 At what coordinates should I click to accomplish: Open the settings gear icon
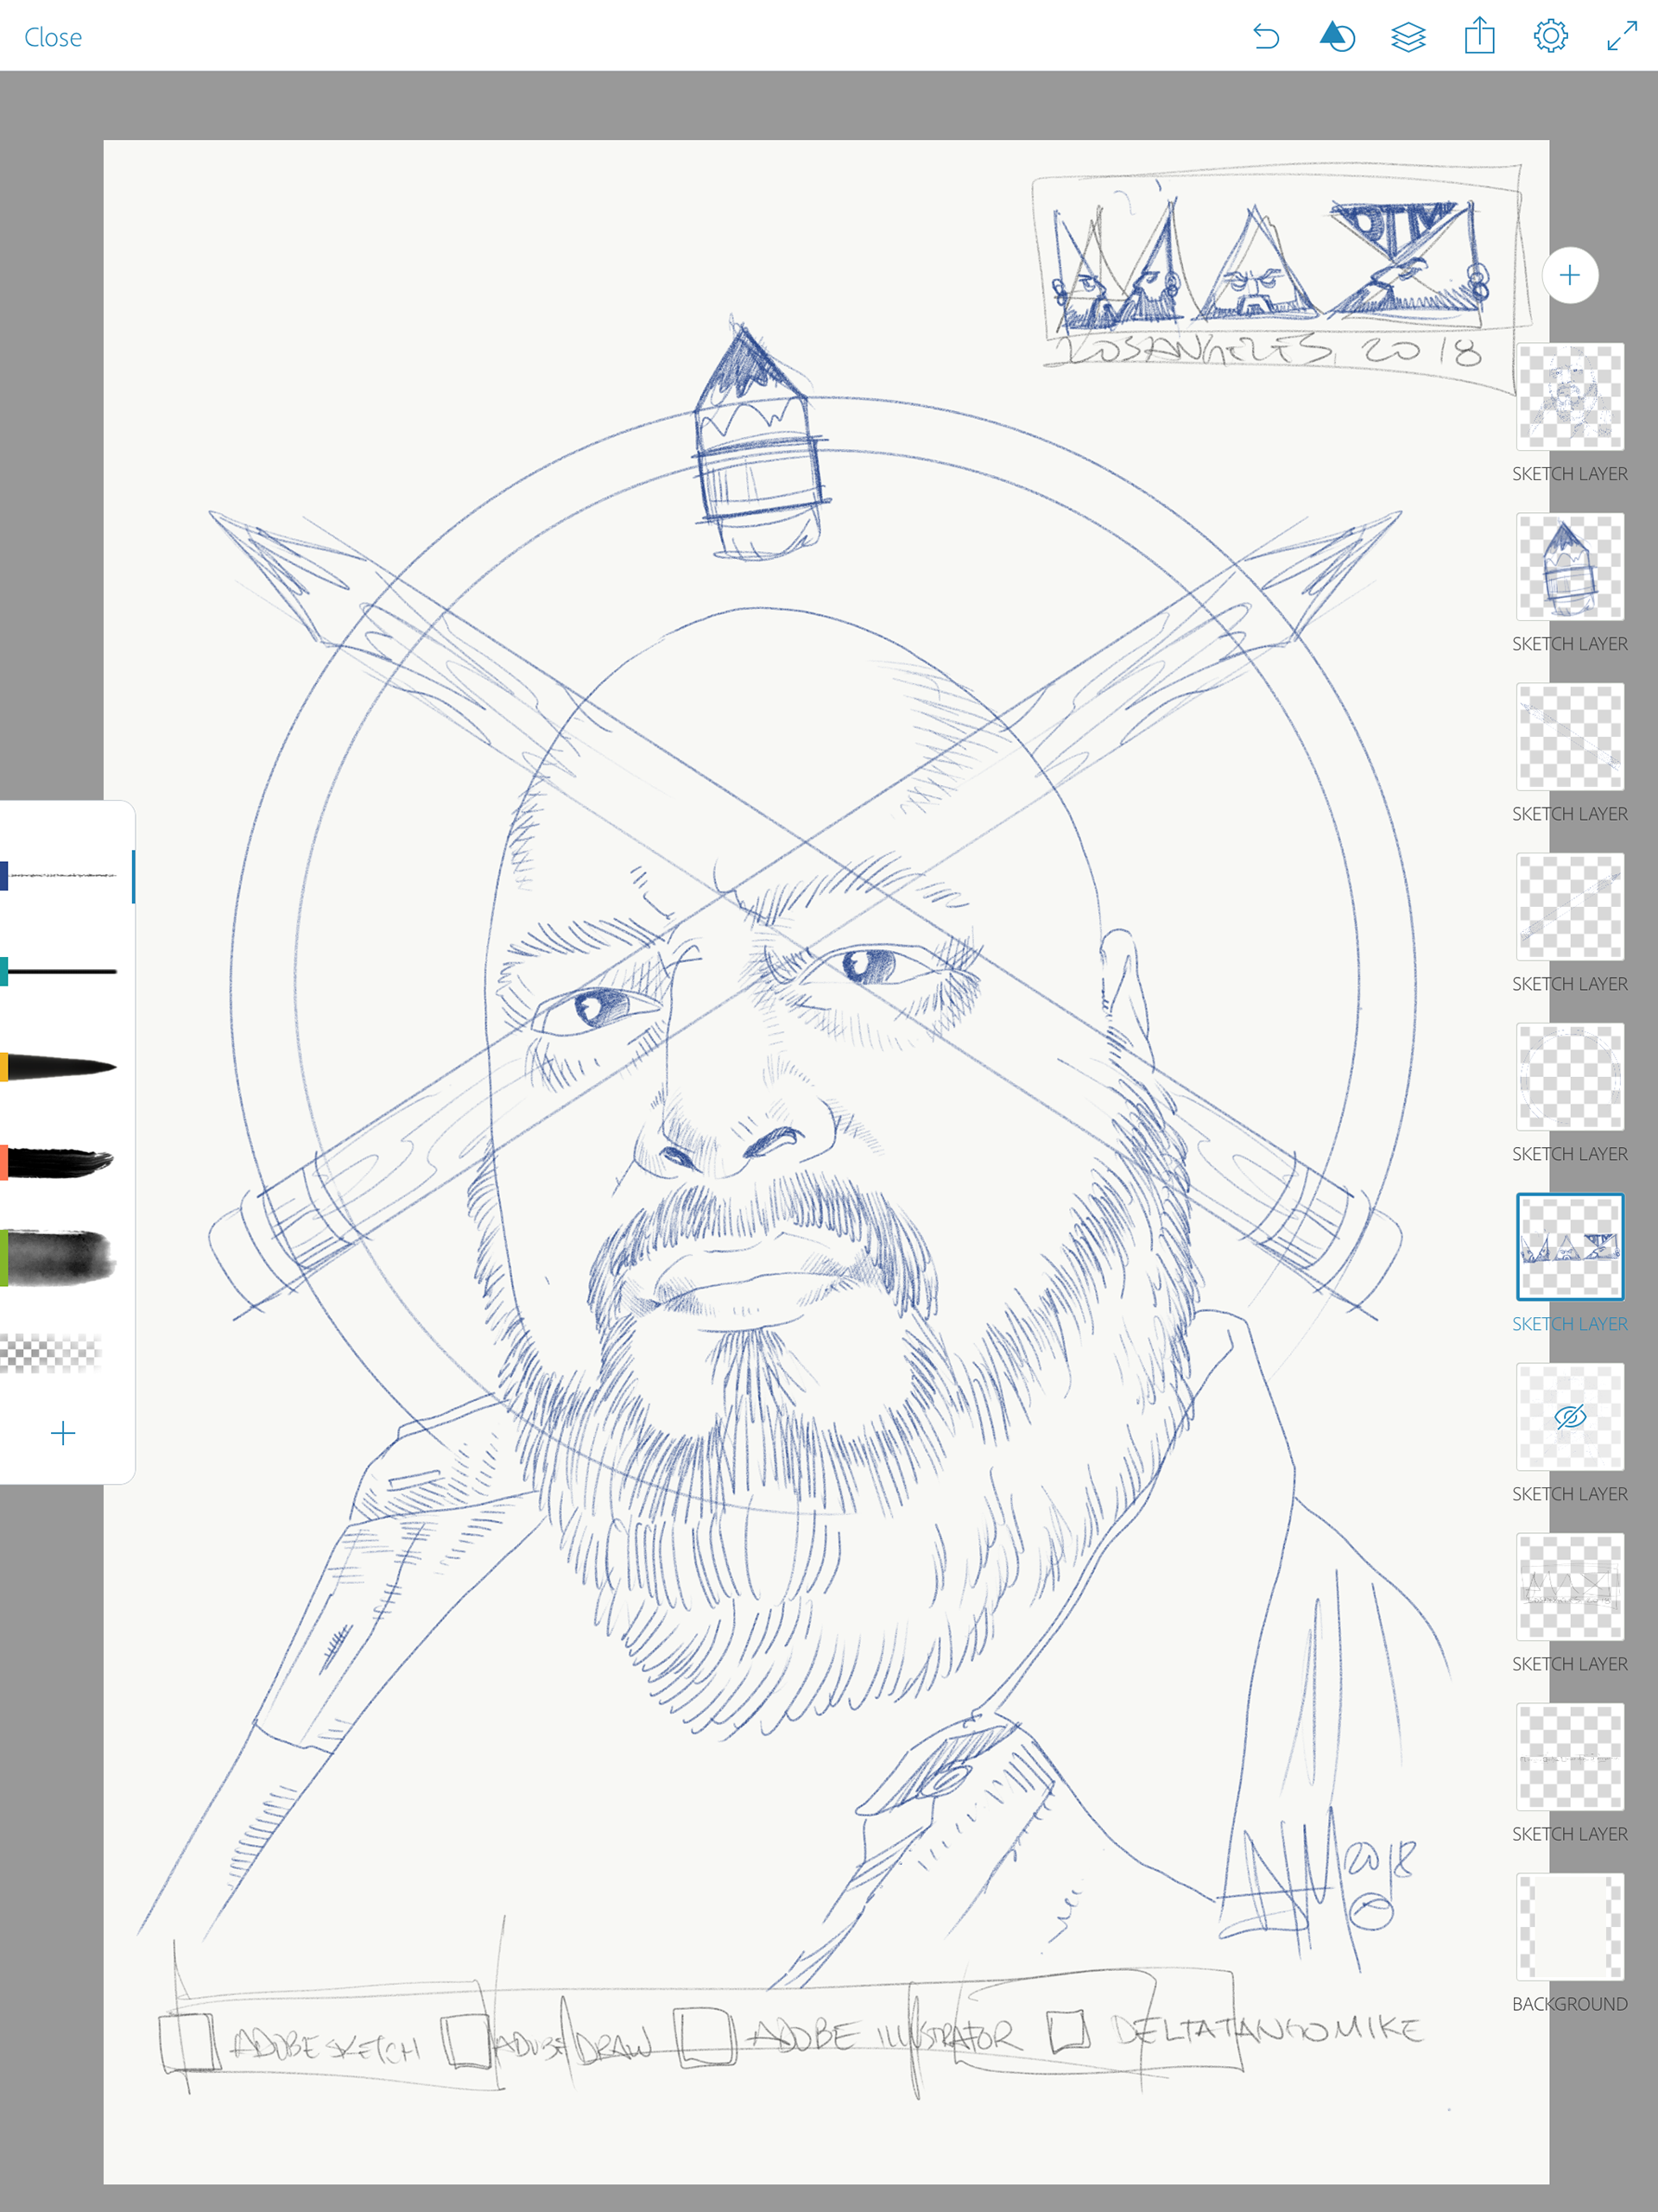click(1550, 37)
